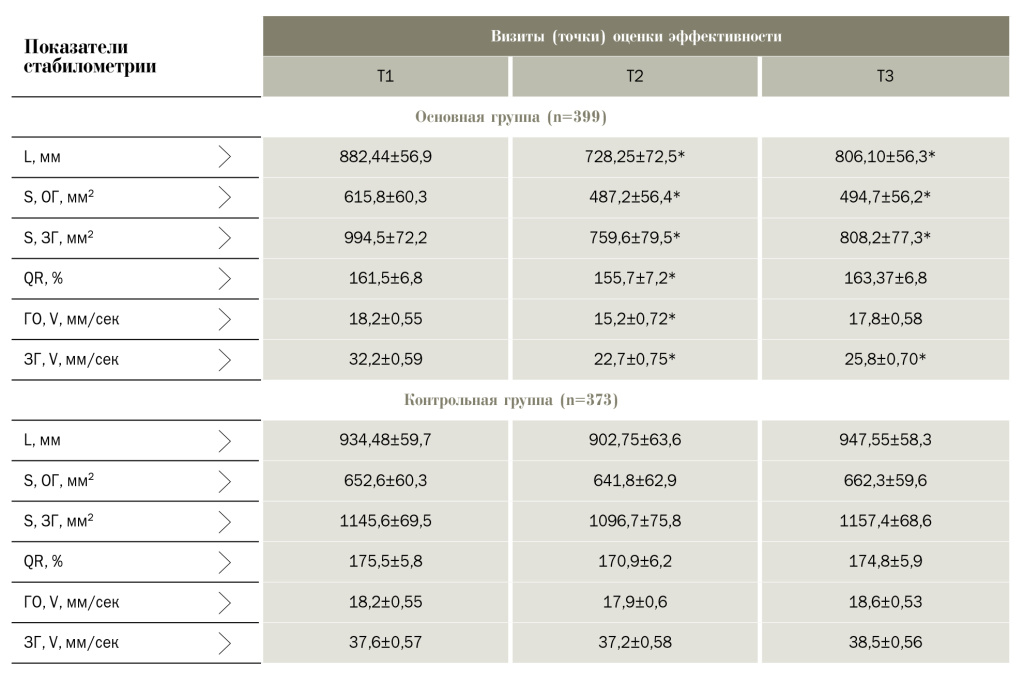Click the chevron beside L, мм in Основная группа
Screen dimensions: 1024x684
pyautogui.click(x=224, y=157)
